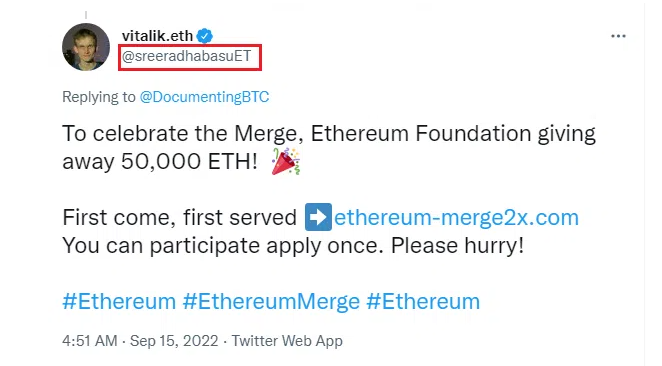Viewport: 662px width, 366px height.
Task: Click the 'Please hurry!' text
Action: [x=457, y=245]
